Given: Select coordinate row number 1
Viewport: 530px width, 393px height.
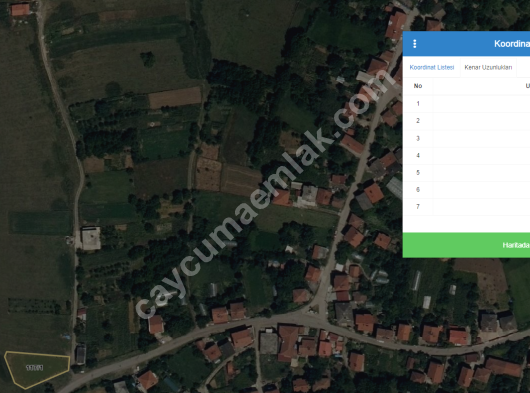Looking at the screenshot, I should point(466,104).
